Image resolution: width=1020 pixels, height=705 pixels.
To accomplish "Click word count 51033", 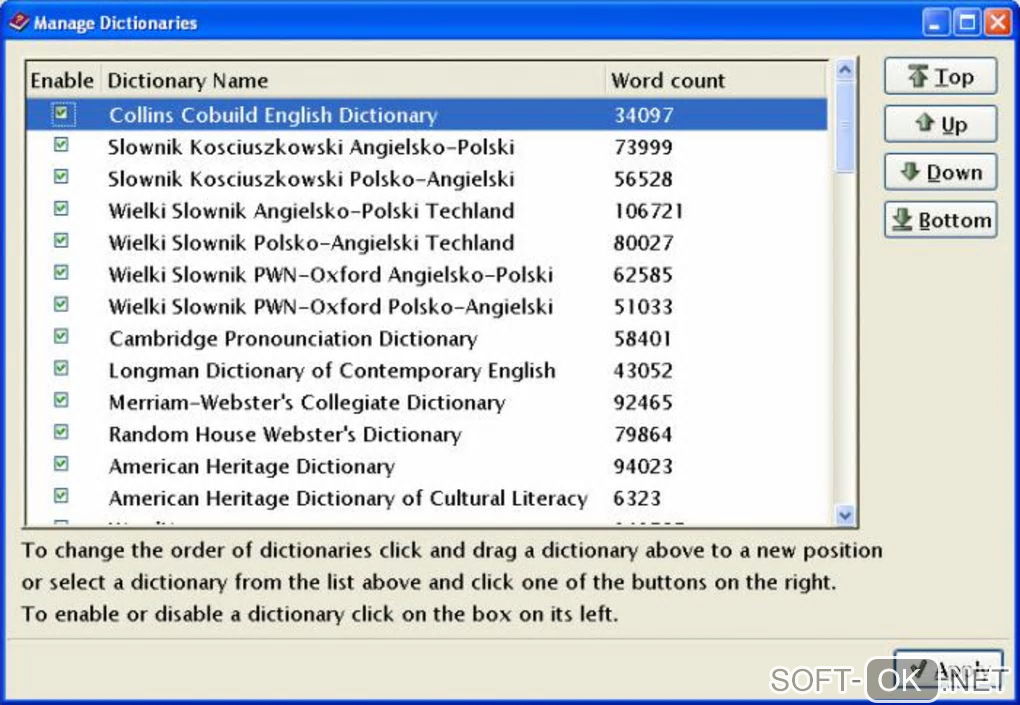I will click(x=643, y=306).
